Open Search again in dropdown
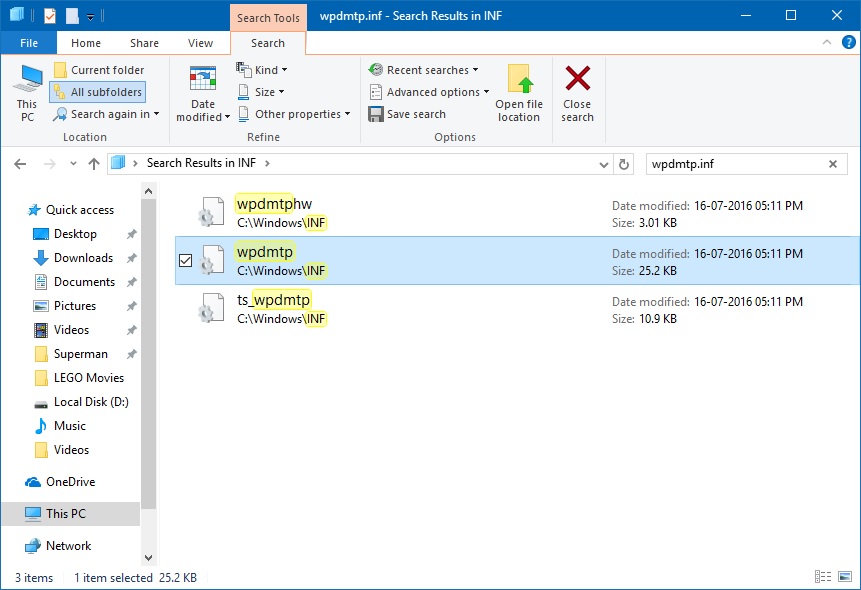 coord(106,114)
